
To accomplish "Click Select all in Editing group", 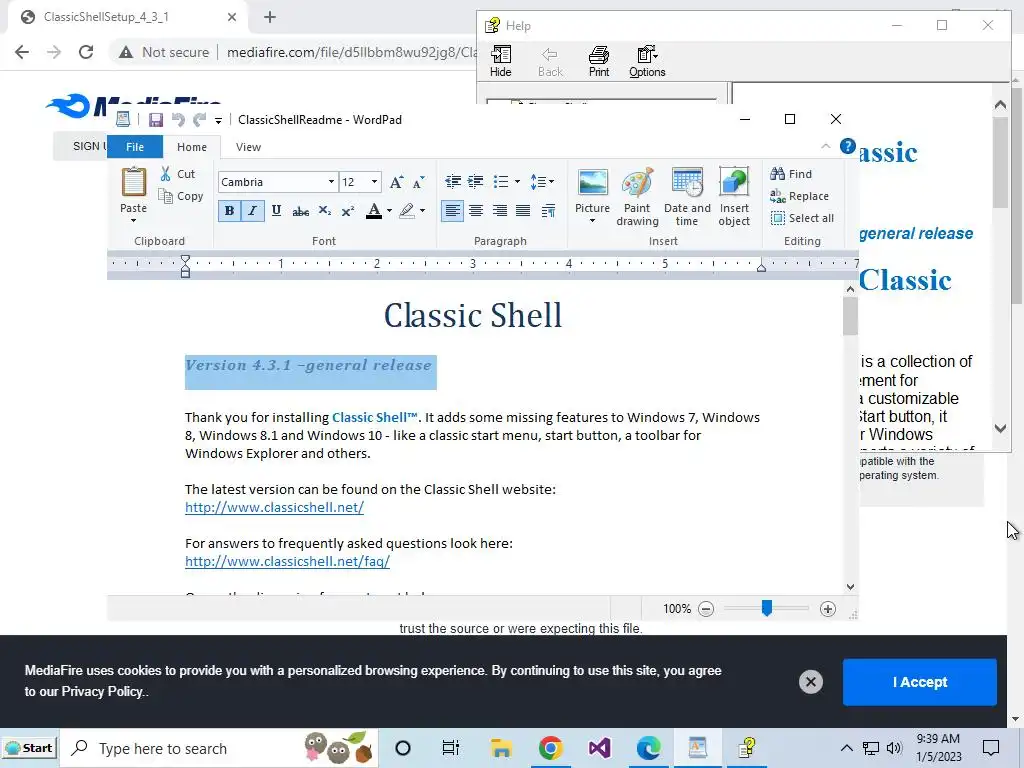I will tap(803, 218).
